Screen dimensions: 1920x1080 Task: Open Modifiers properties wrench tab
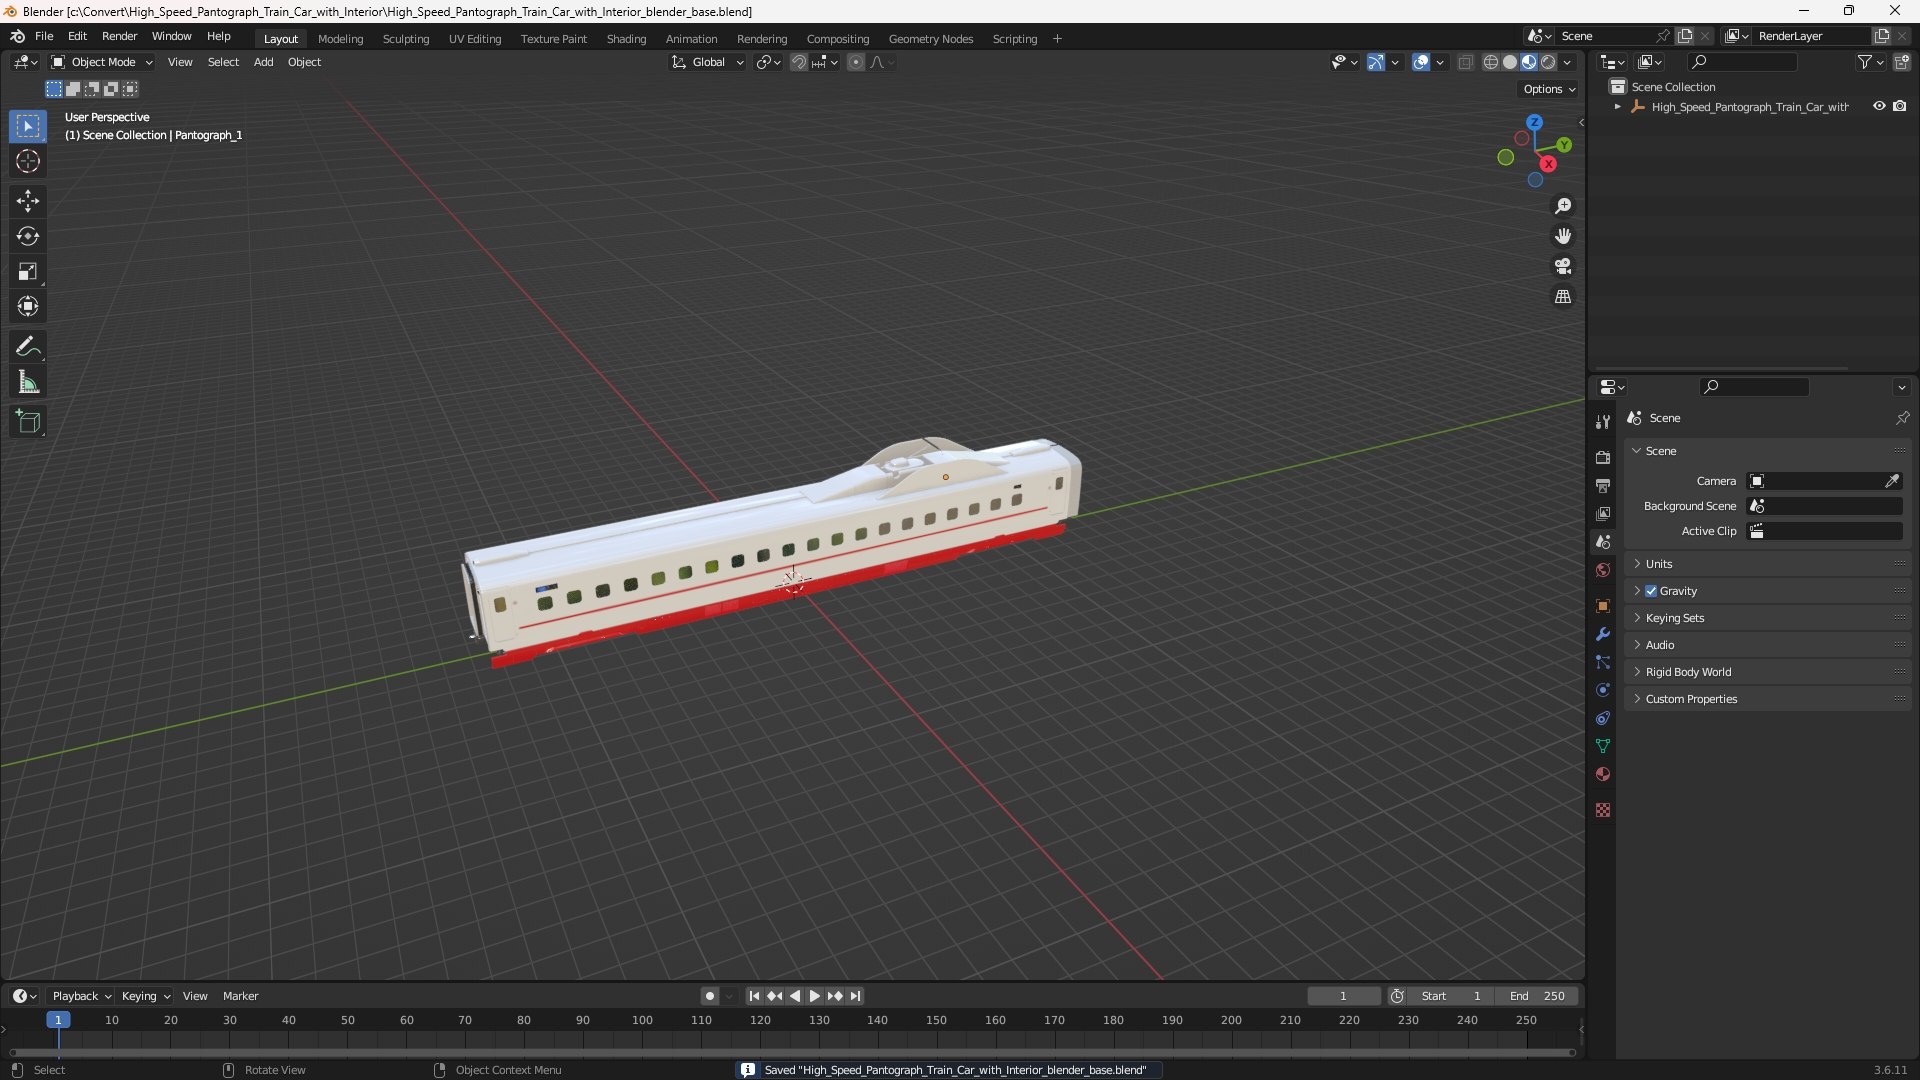[x=1603, y=634]
